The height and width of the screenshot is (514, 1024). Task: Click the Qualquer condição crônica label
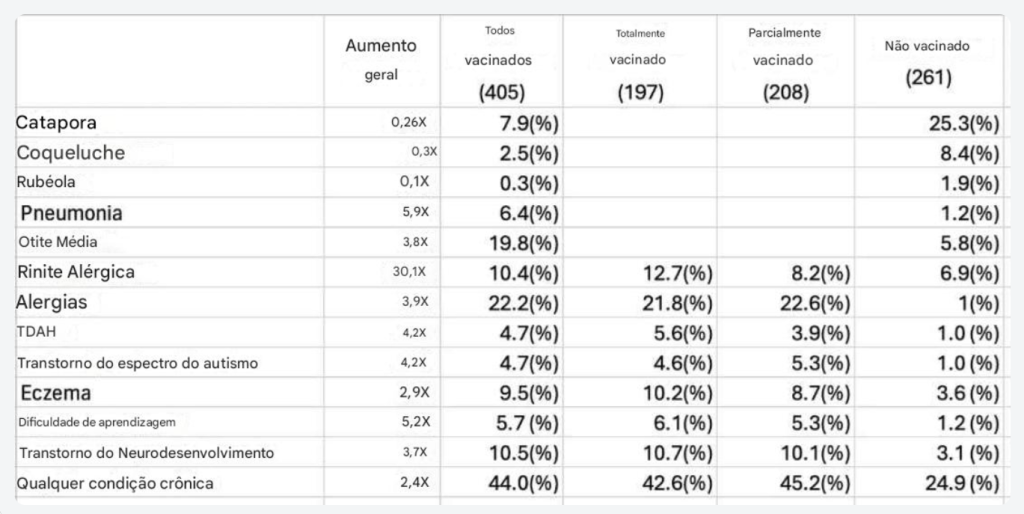click(x=115, y=484)
